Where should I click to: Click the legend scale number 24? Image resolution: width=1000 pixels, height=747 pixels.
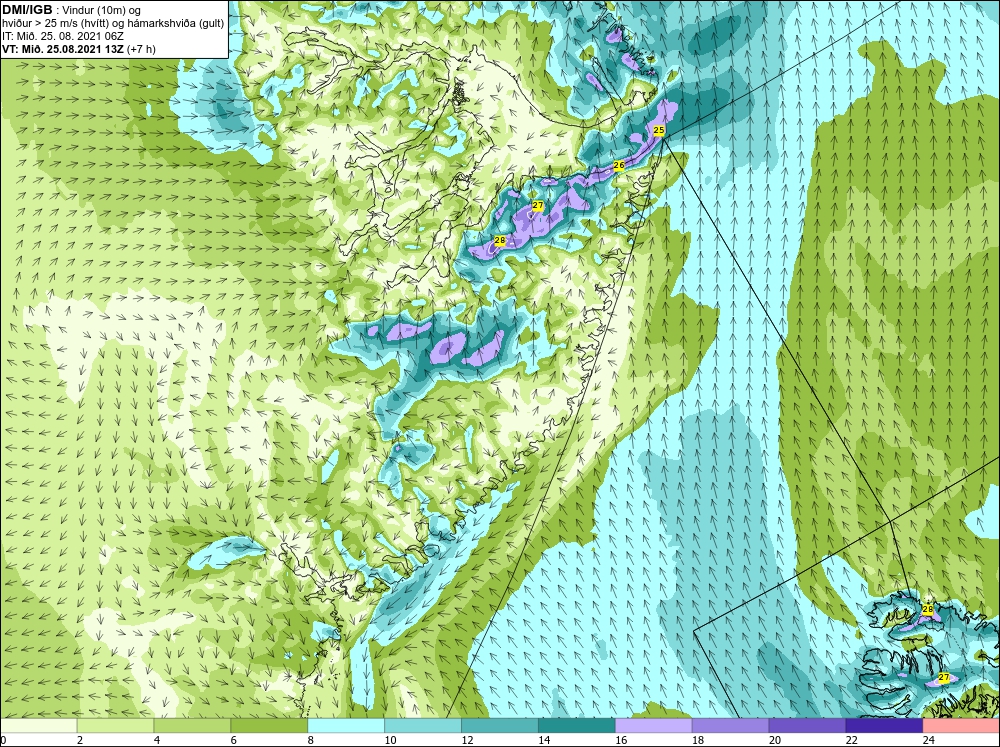[929, 740]
